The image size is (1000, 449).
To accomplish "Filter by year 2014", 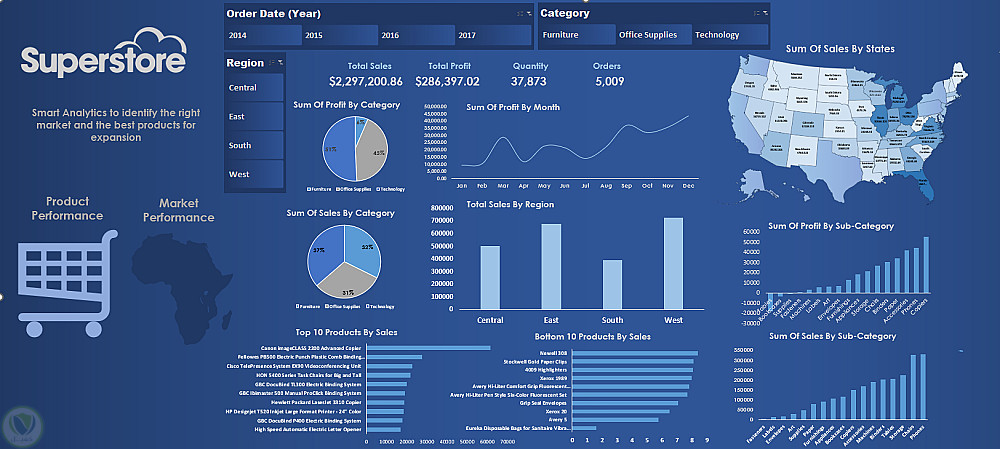I will click(x=263, y=36).
